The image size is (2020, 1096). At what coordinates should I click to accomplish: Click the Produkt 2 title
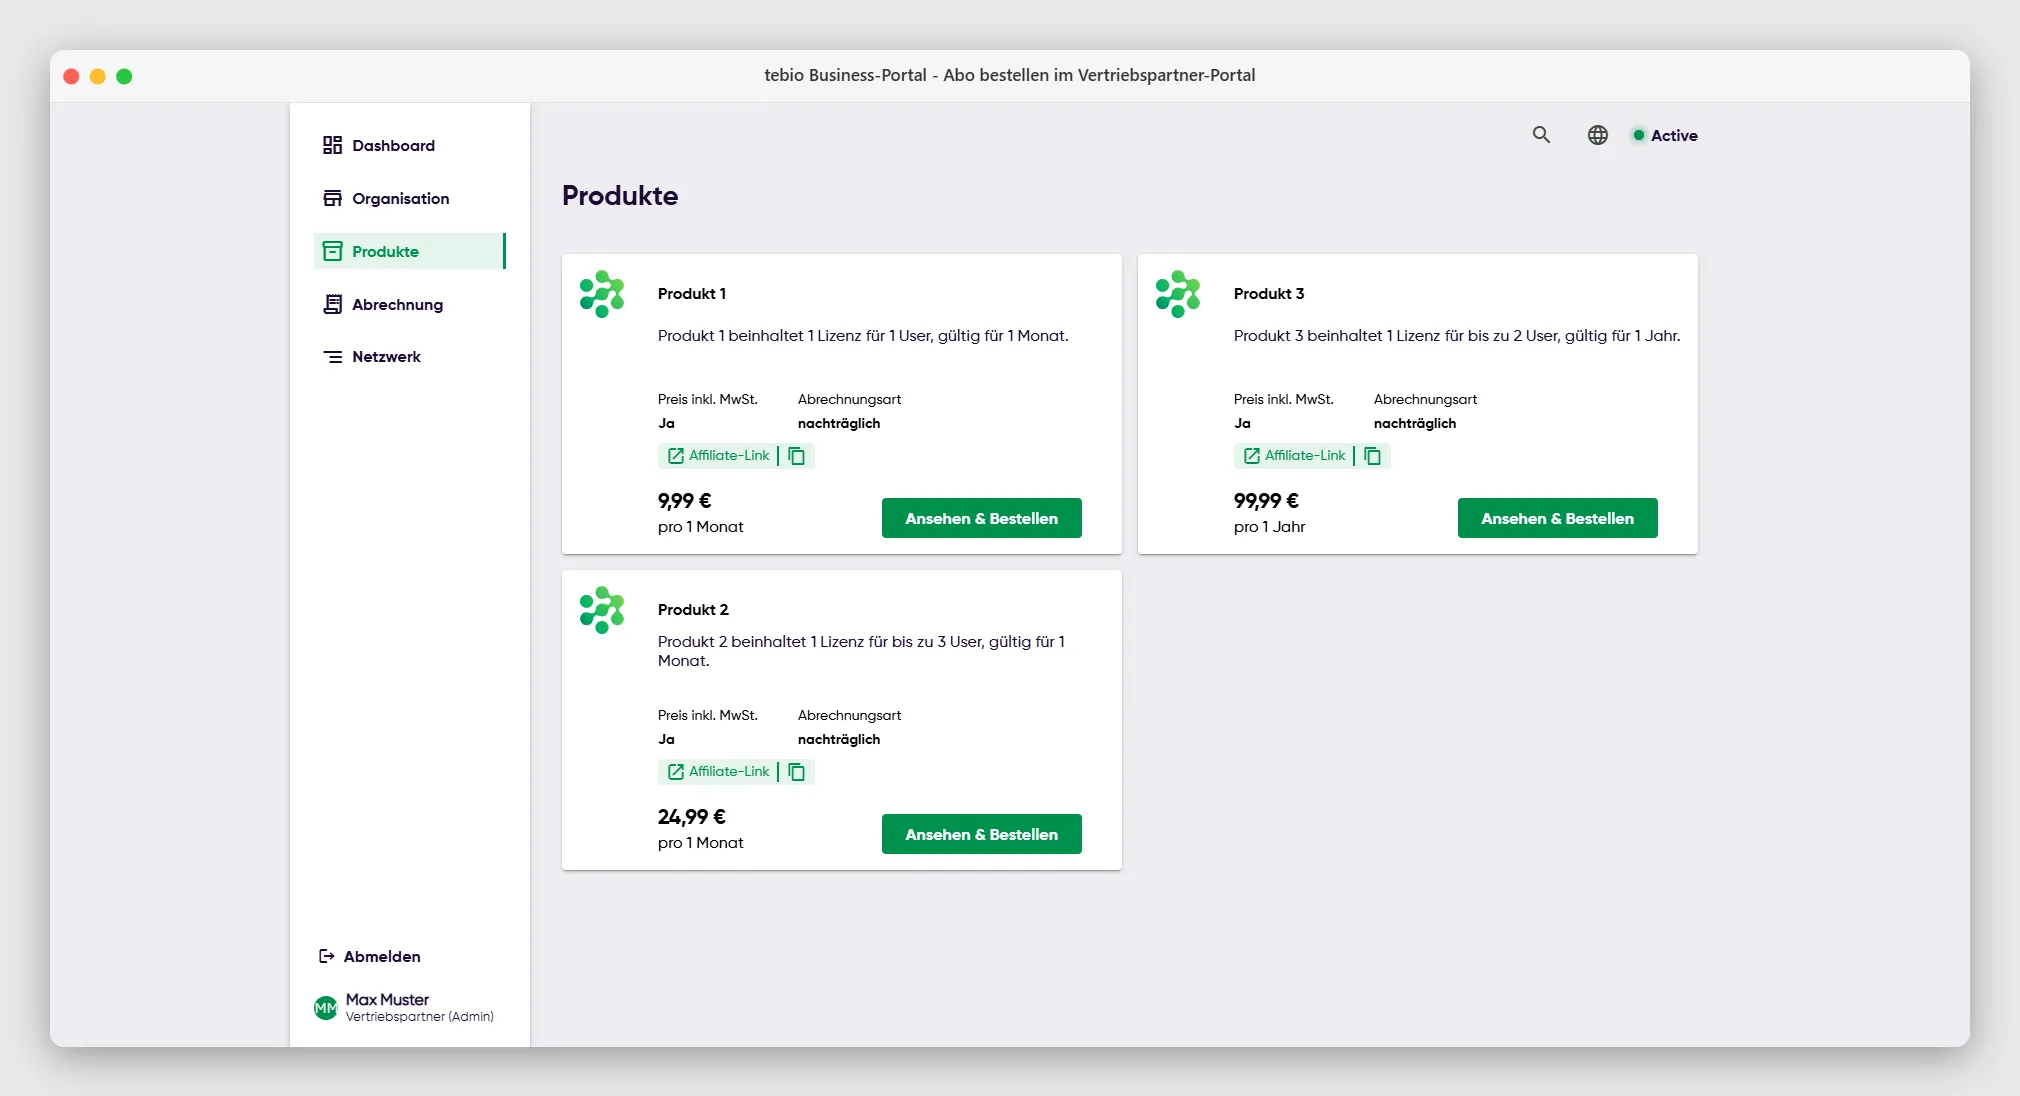pyautogui.click(x=693, y=609)
